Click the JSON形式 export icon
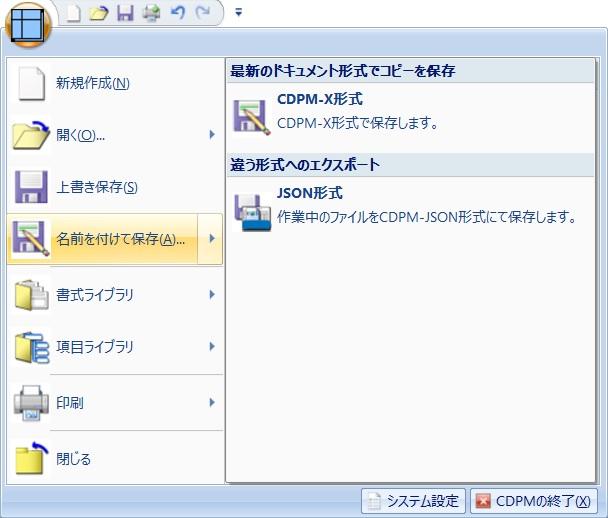The height and width of the screenshot is (518, 608). (x=252, y=212)
